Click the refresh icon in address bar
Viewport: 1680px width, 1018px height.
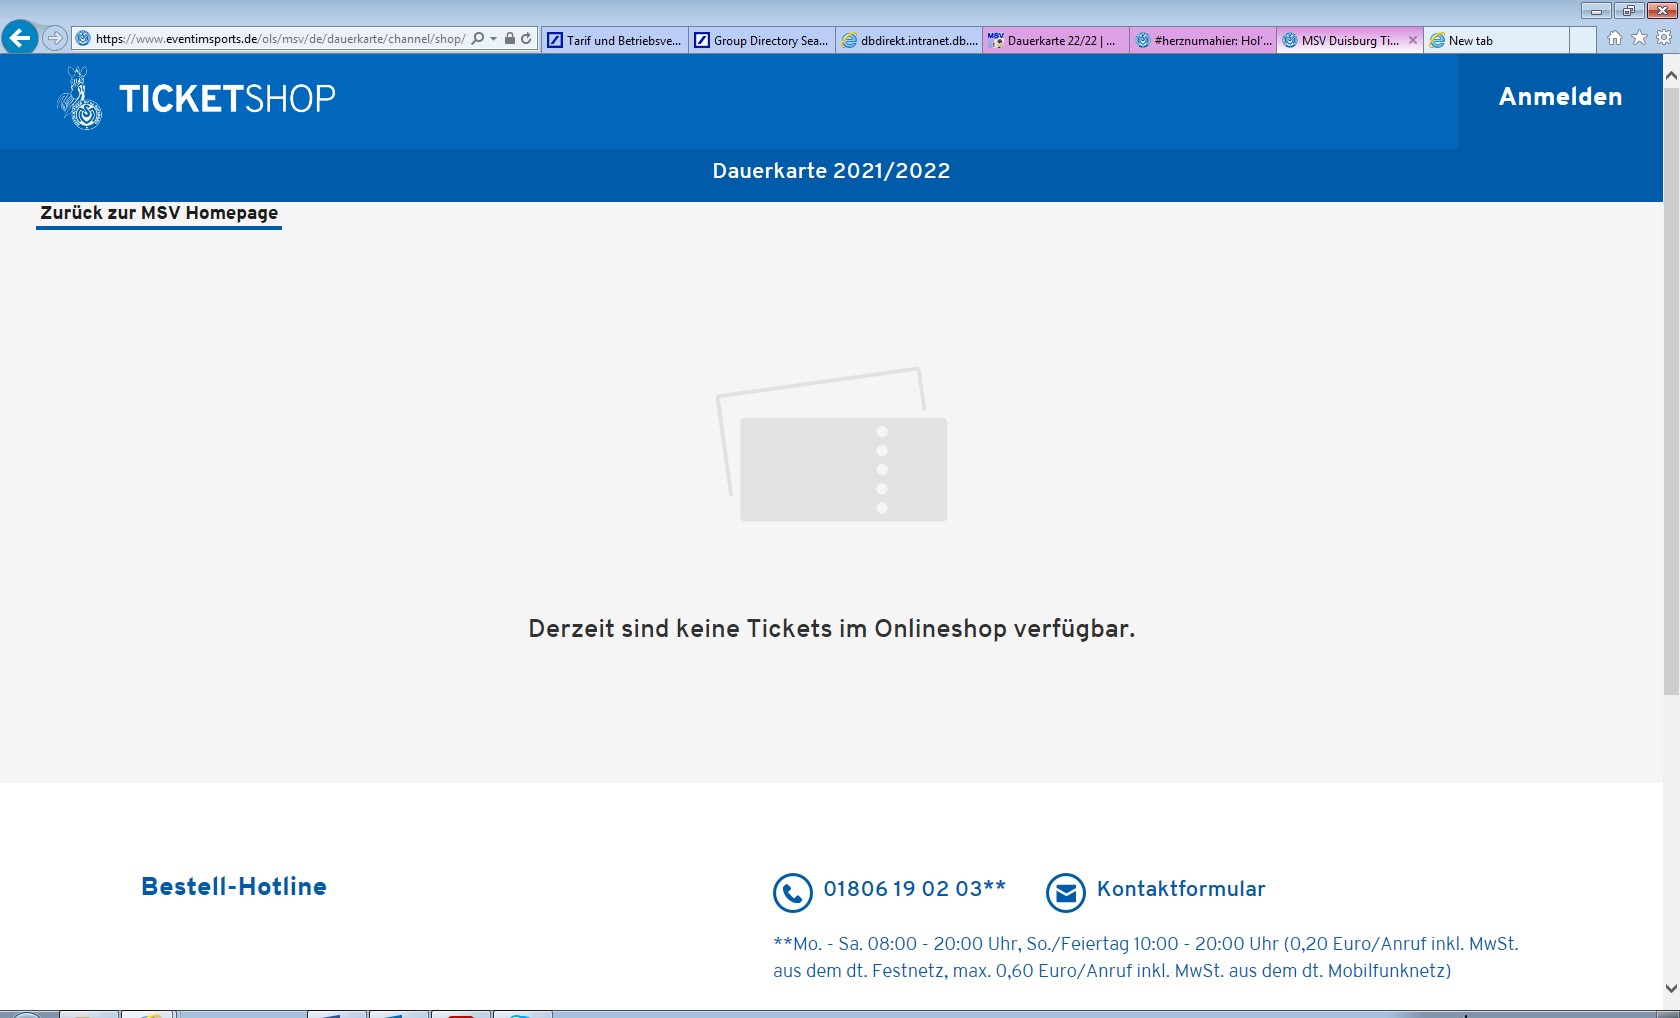(x=526, y=39)
